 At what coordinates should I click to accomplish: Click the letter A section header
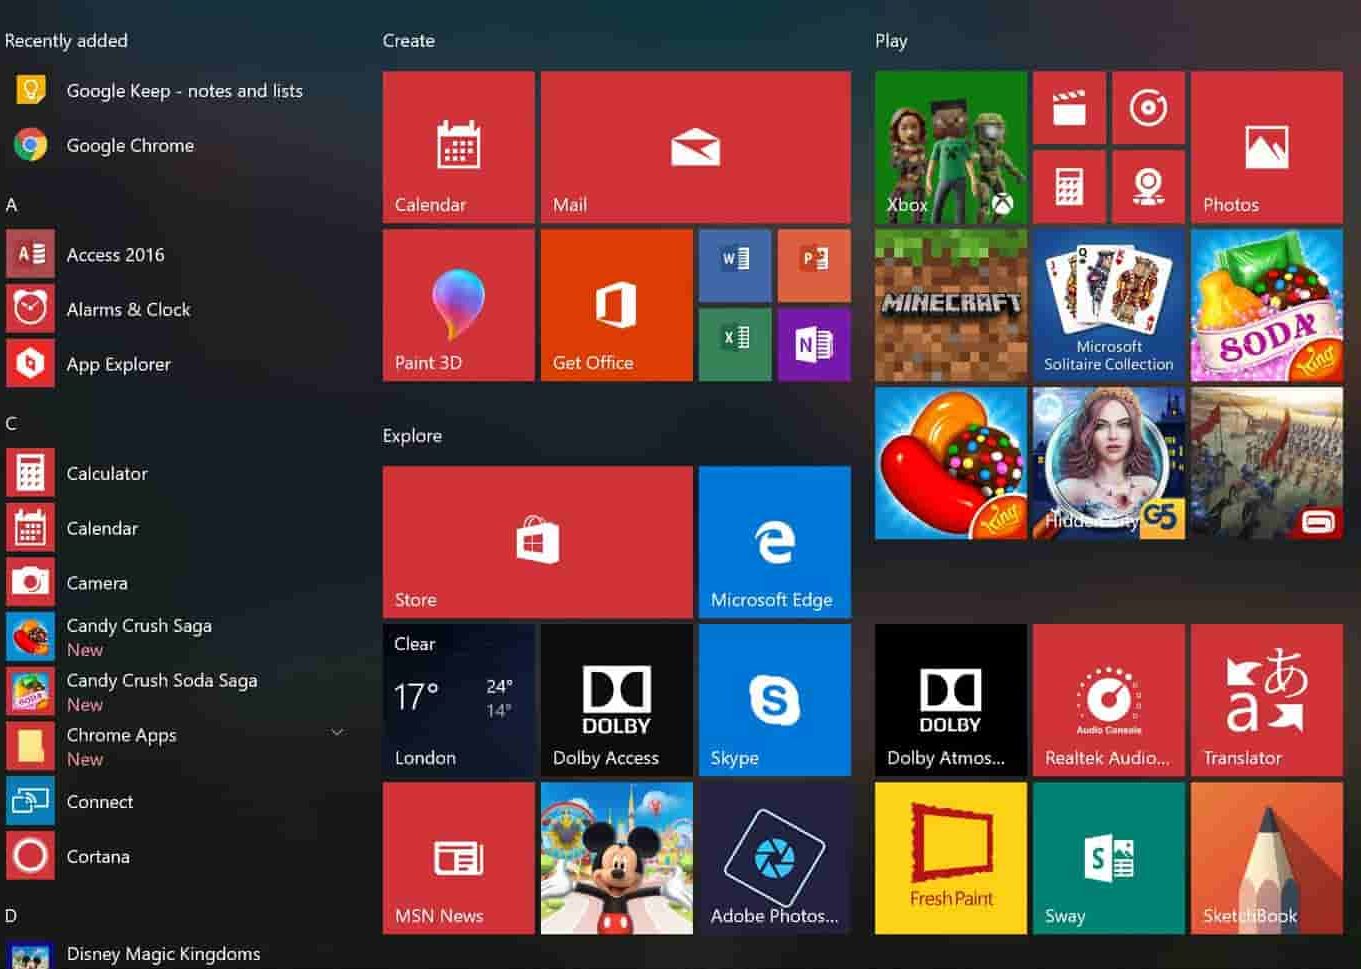[x=11, y=204]
